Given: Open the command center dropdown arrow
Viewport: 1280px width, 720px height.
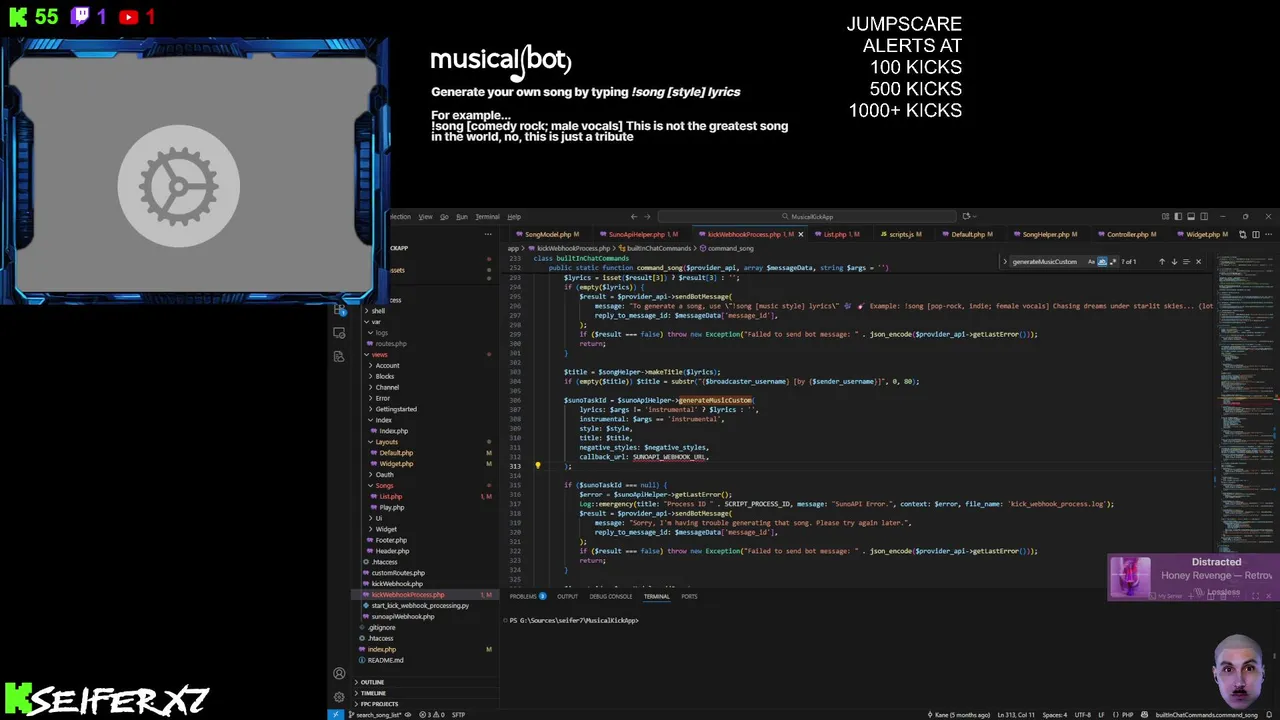Looking at the screenshot, I should [x=974, y=216].
